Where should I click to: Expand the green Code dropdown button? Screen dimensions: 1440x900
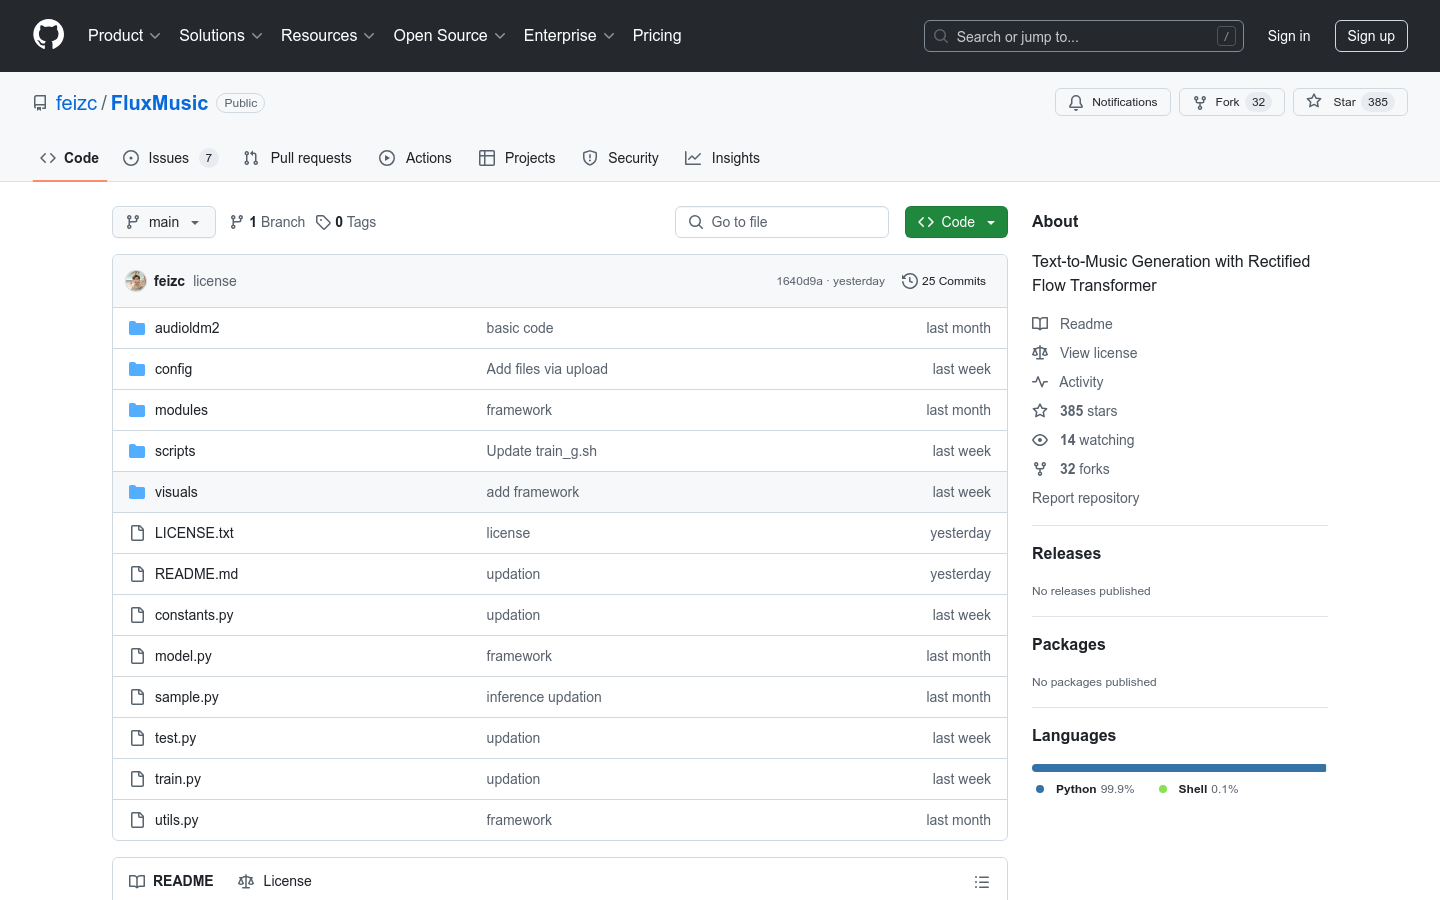(956, 222)
